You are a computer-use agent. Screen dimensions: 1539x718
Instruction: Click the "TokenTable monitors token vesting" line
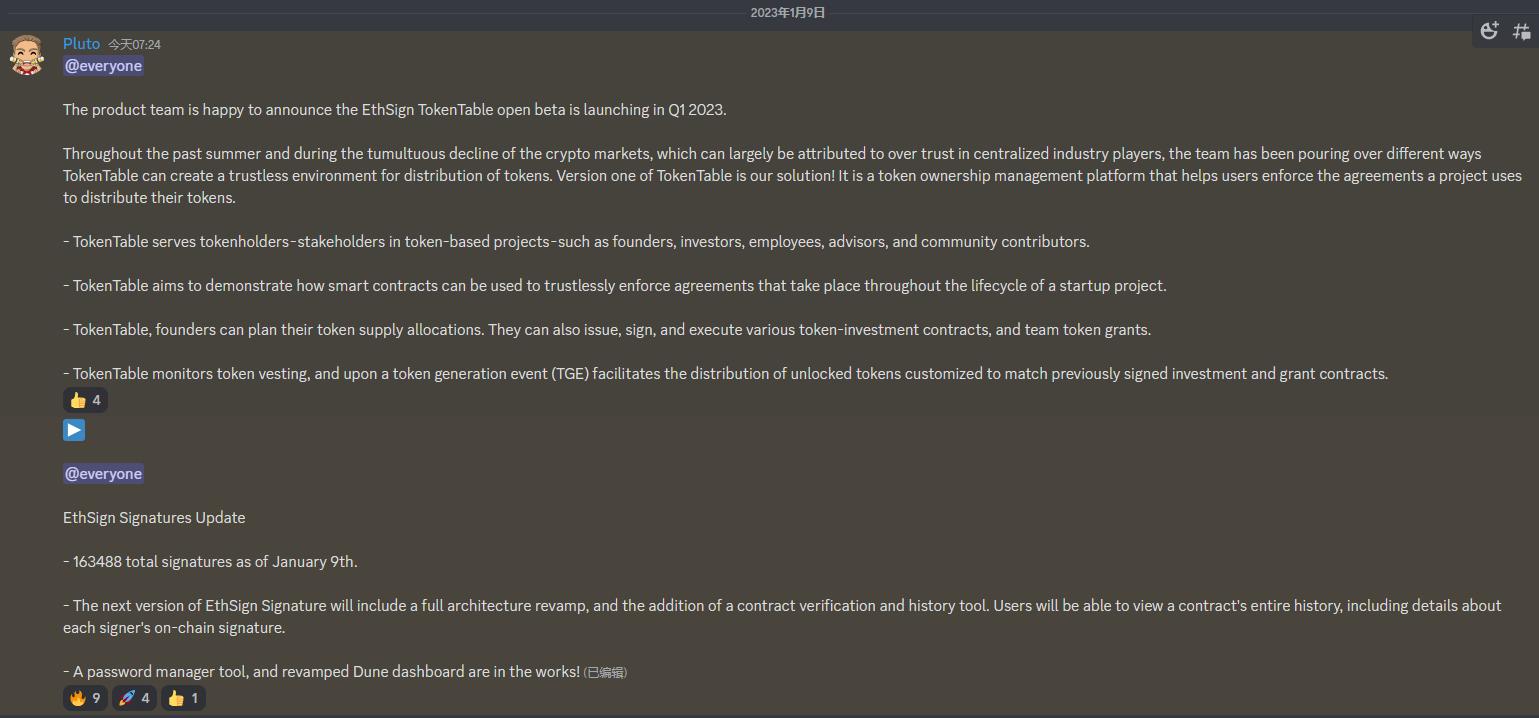click(725, 374)
